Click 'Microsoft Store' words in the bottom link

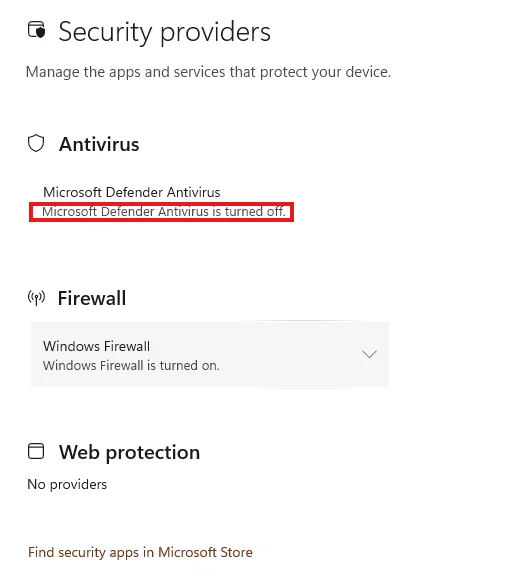coord(205,552)
